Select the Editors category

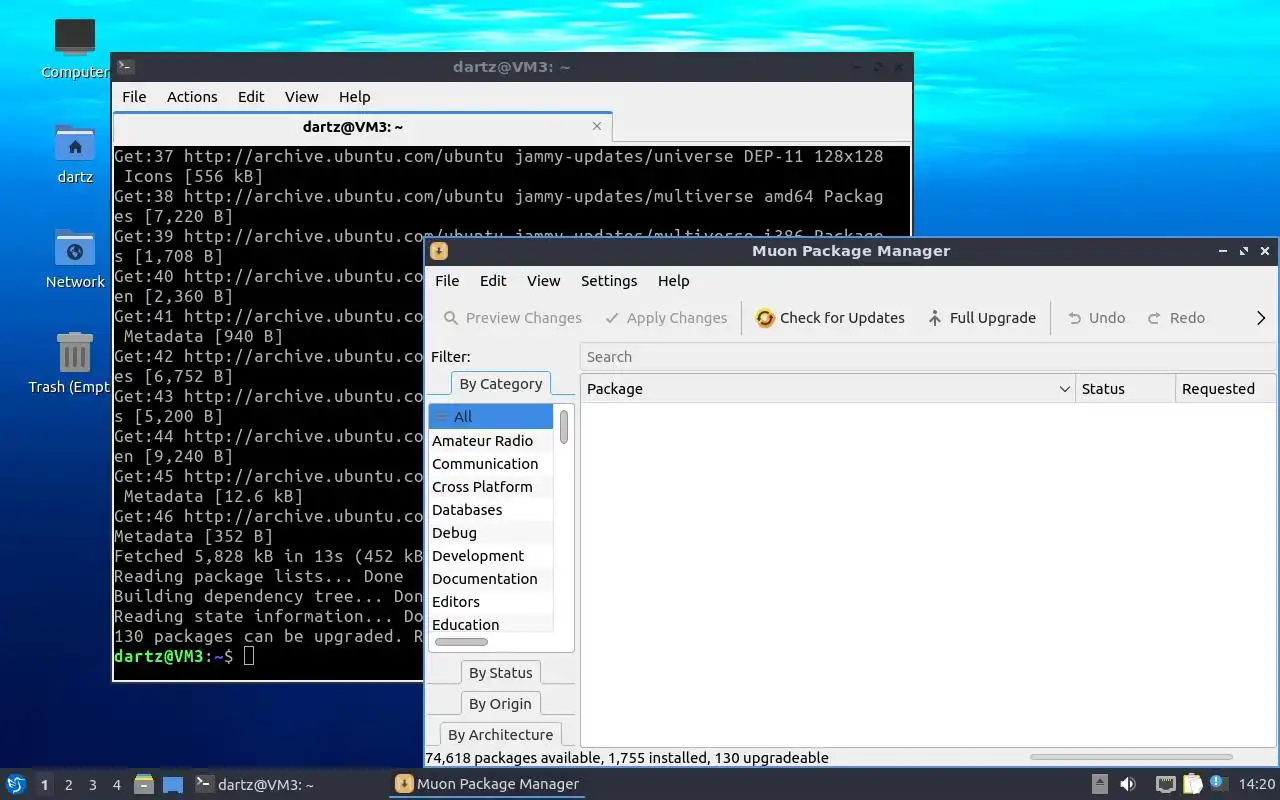[x=490, y=602]
